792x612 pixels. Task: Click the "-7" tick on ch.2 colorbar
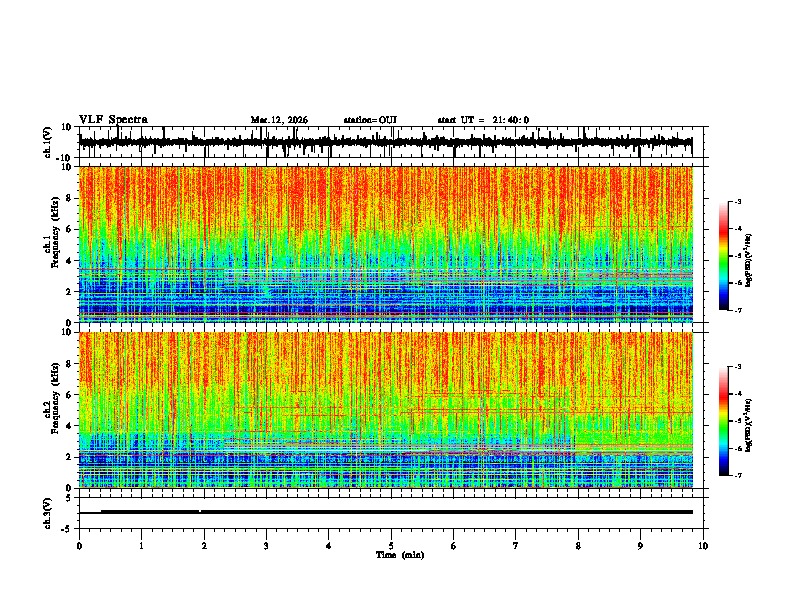tap(738, 475)
